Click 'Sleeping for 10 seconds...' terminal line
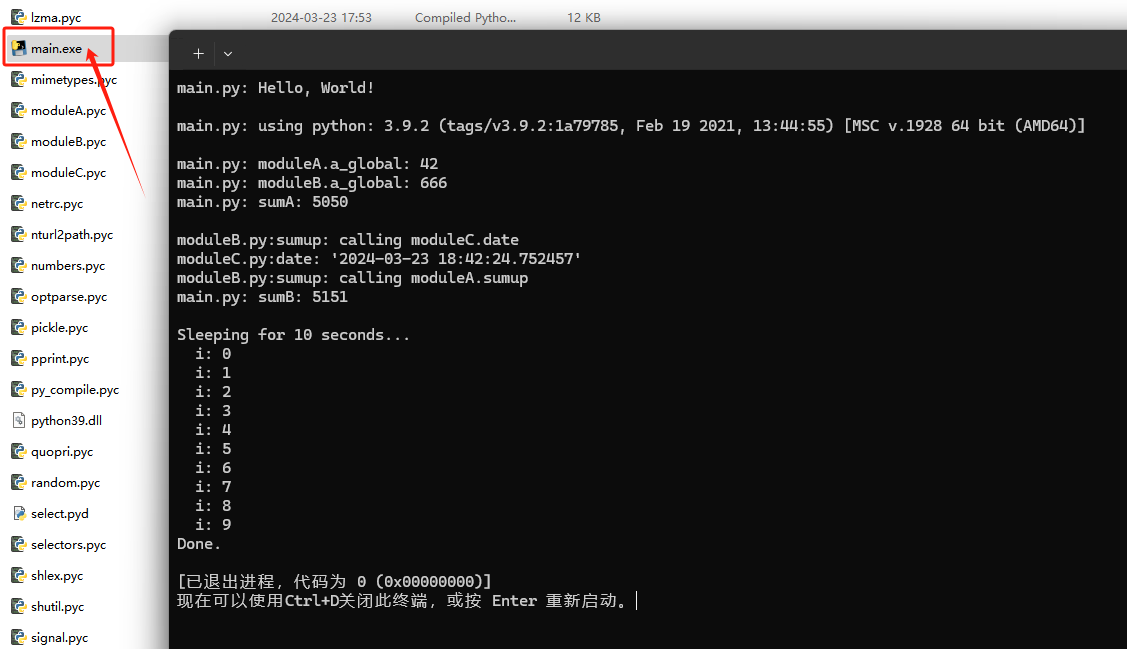1127x649 pixels. [x=293, y=335]
